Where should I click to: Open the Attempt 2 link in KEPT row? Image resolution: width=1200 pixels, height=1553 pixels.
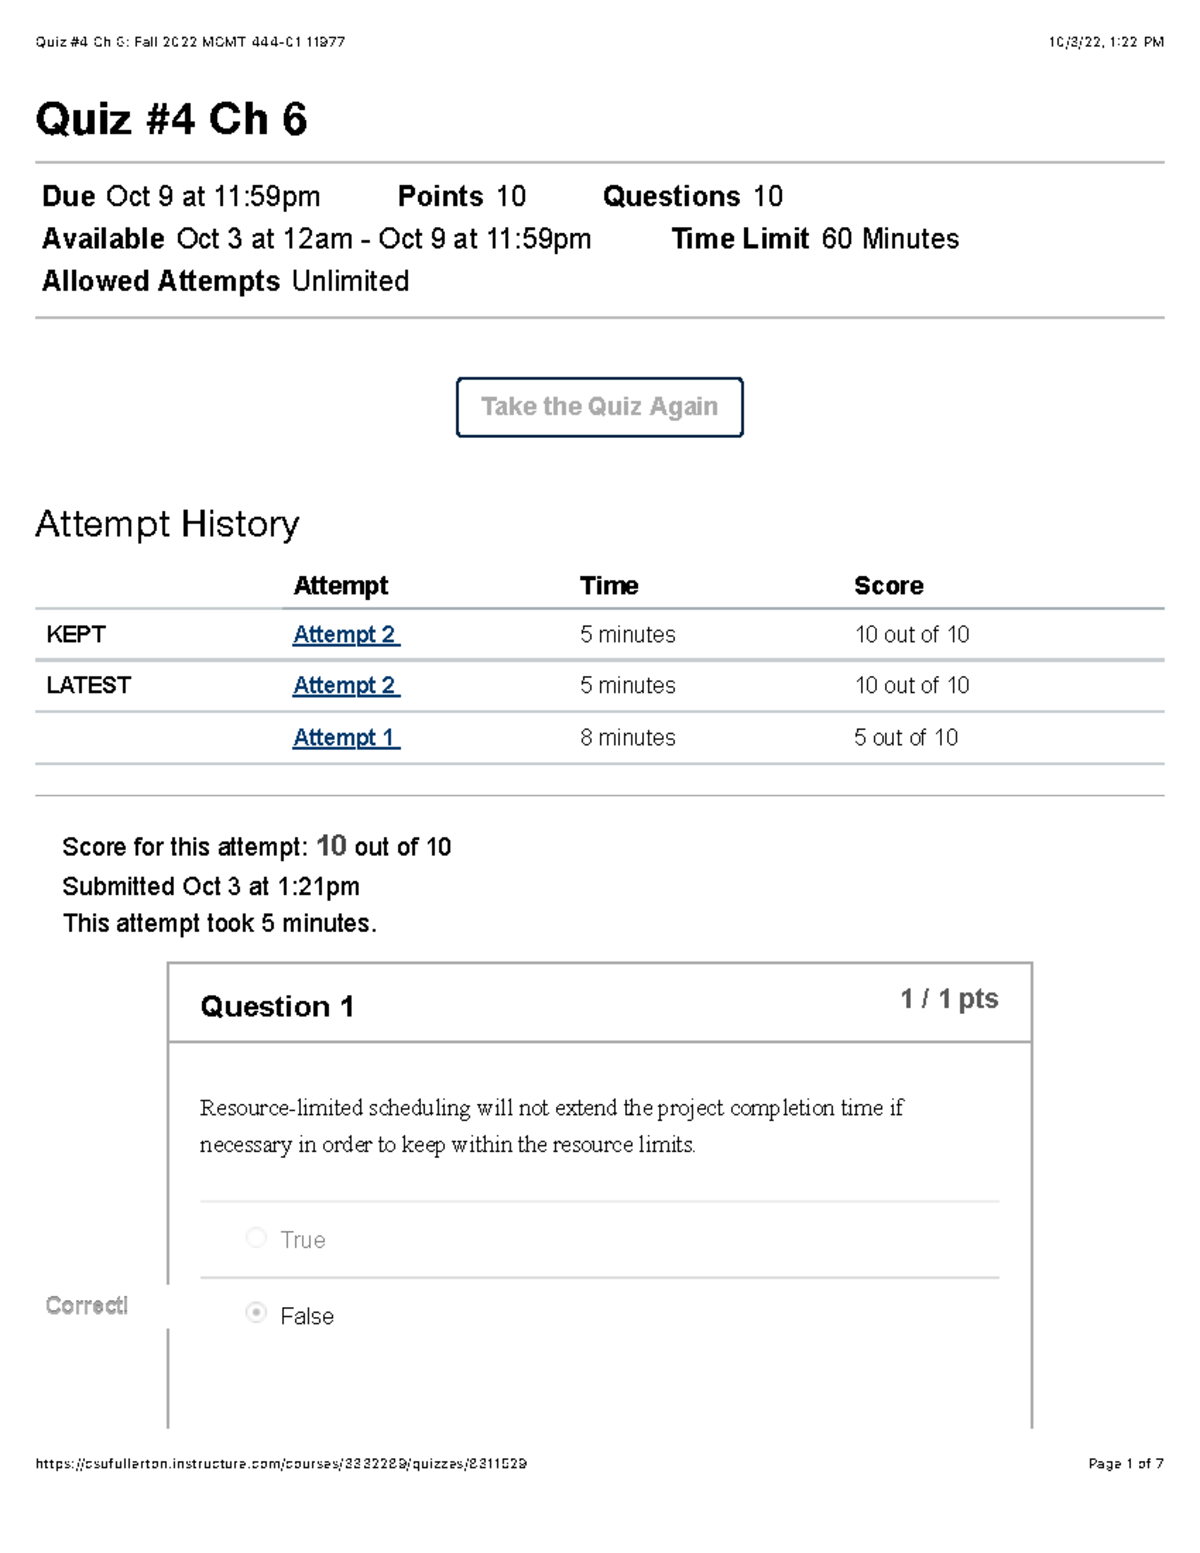click(x=345, y=635)
